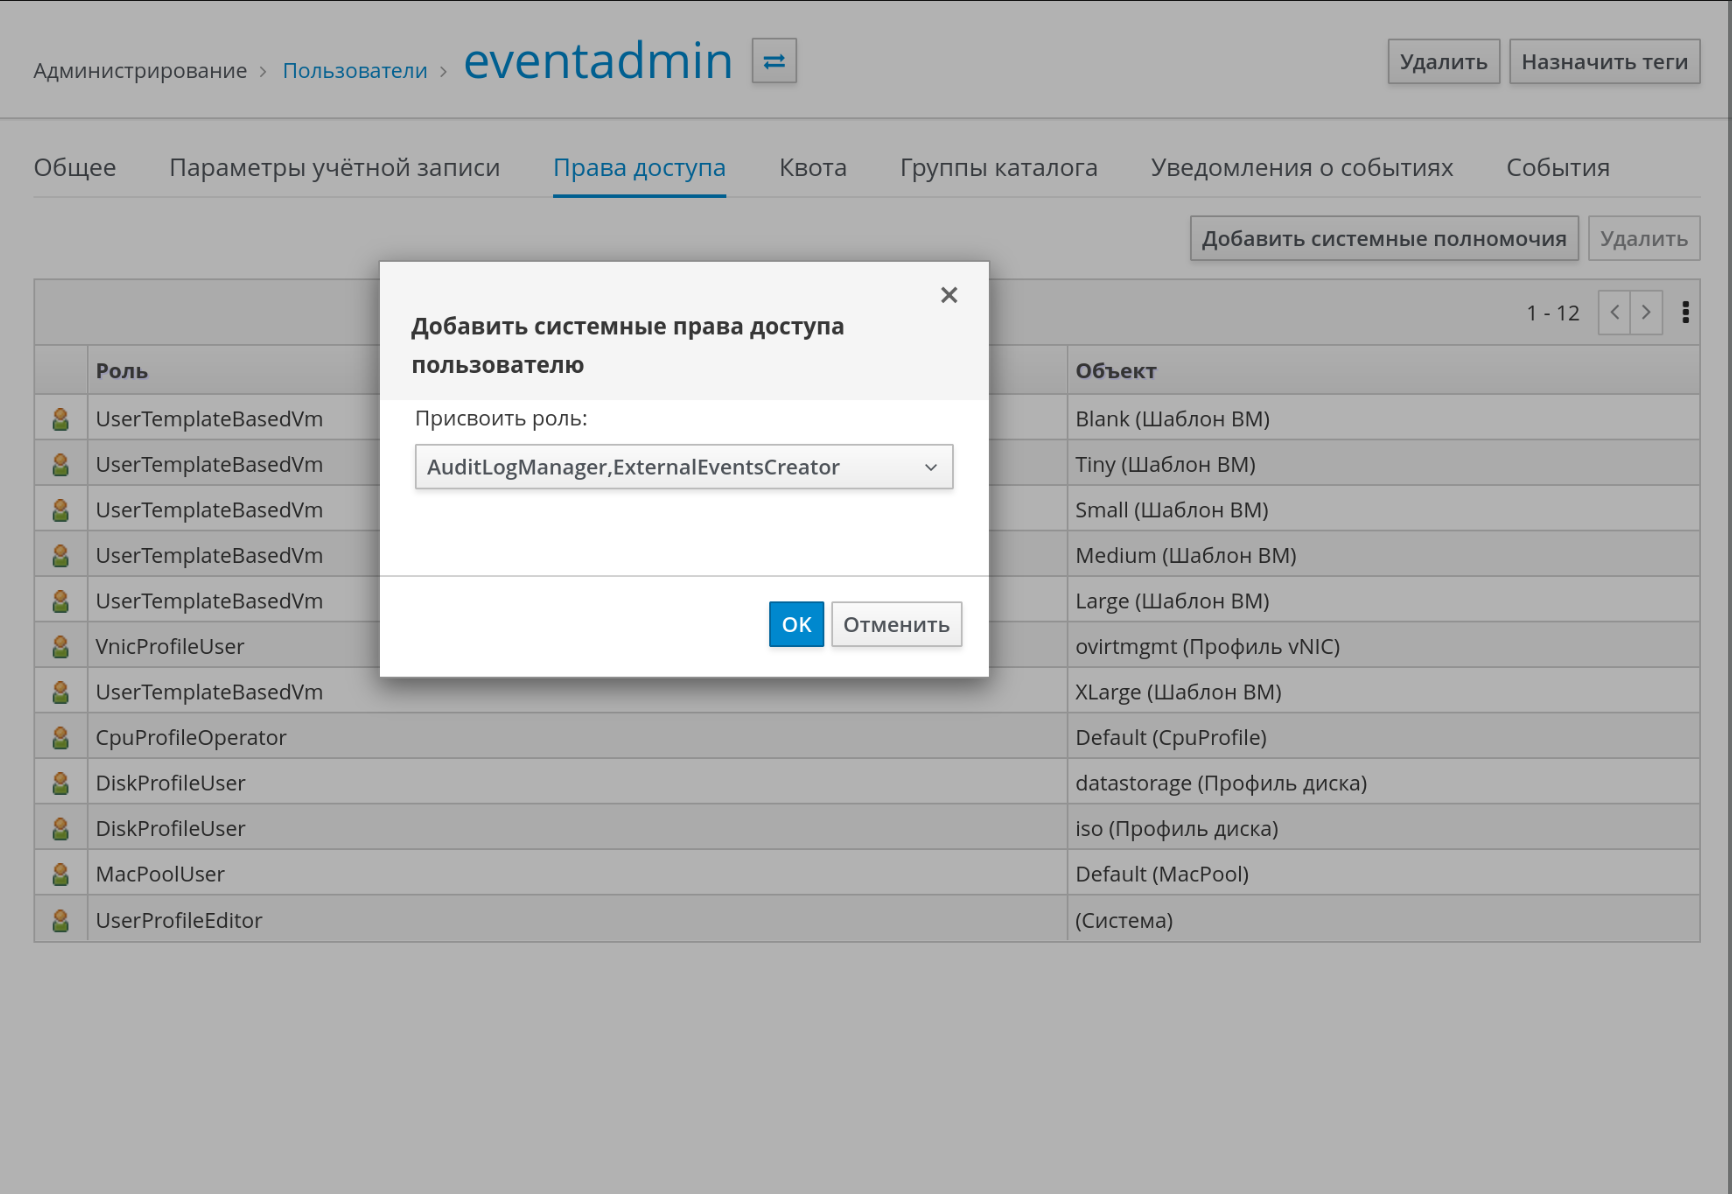
Task: Open the Уведомления о событиях tab
Action: (1302, 168)
